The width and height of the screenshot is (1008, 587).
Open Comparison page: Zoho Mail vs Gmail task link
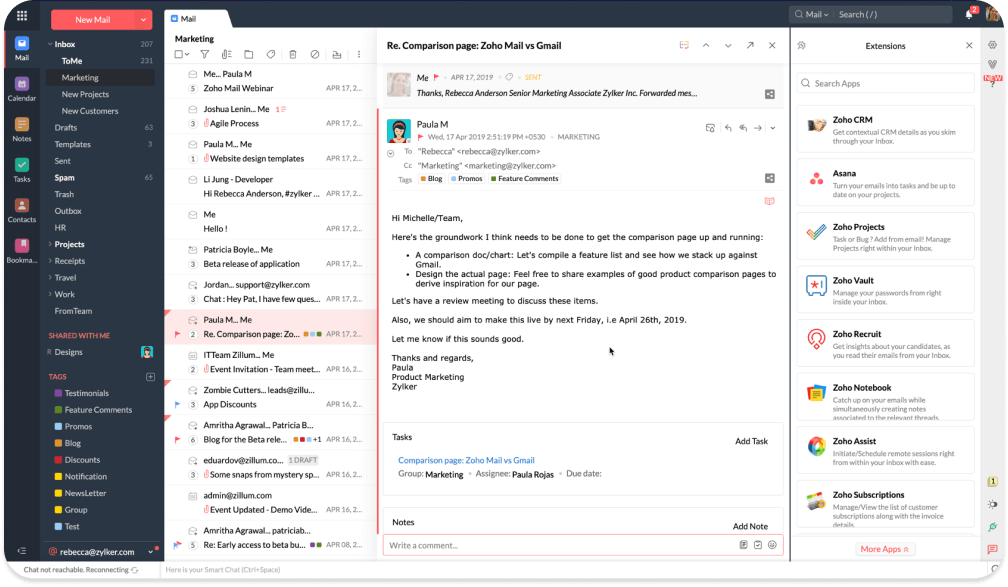point(466,460)
